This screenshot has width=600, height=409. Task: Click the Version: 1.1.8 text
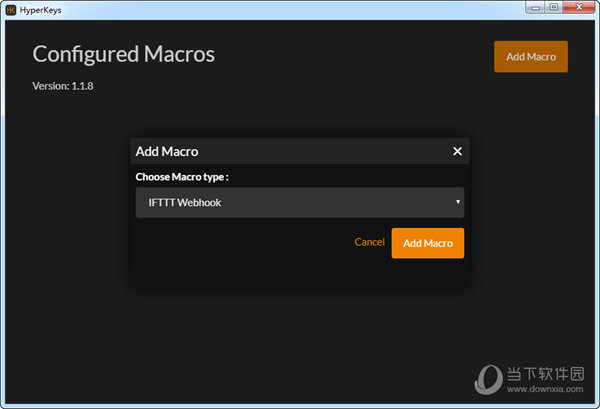coord(63,86)
